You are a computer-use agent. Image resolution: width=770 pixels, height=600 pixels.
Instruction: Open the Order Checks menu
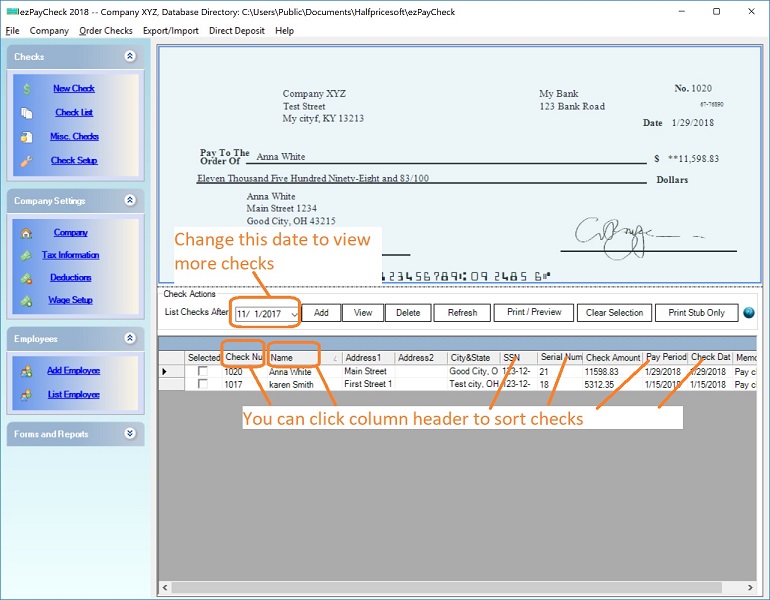106,30
